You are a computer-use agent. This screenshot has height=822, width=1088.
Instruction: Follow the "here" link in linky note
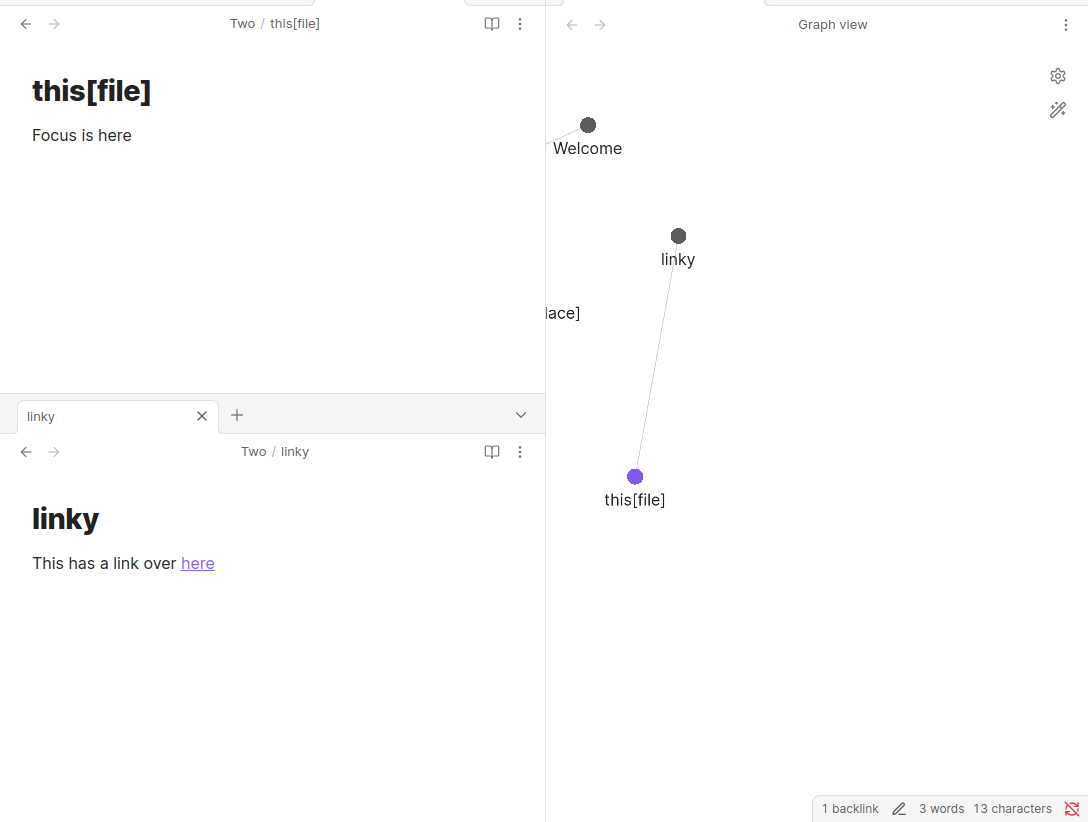point(198,563)
